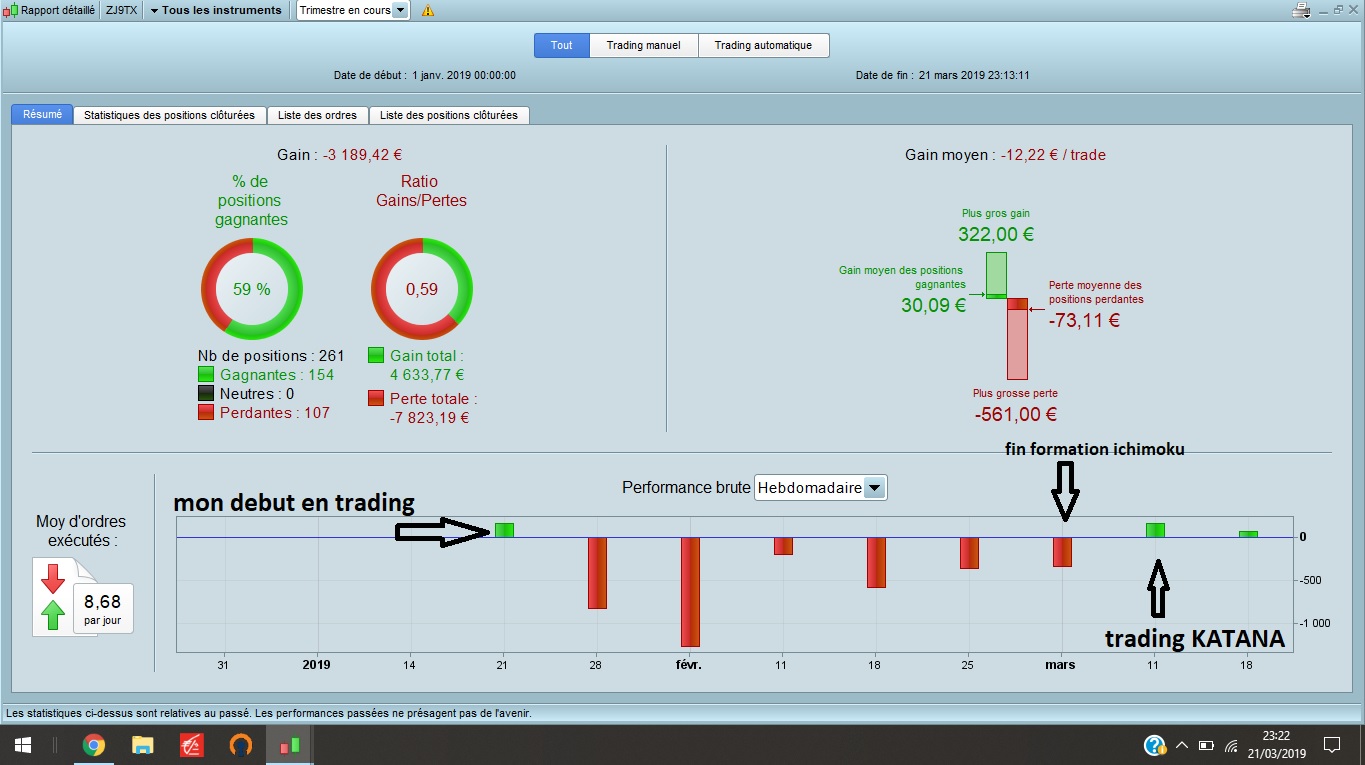Click the red arrow orders executed icon
1365x765 pixels.
click(x=53, y=578)
